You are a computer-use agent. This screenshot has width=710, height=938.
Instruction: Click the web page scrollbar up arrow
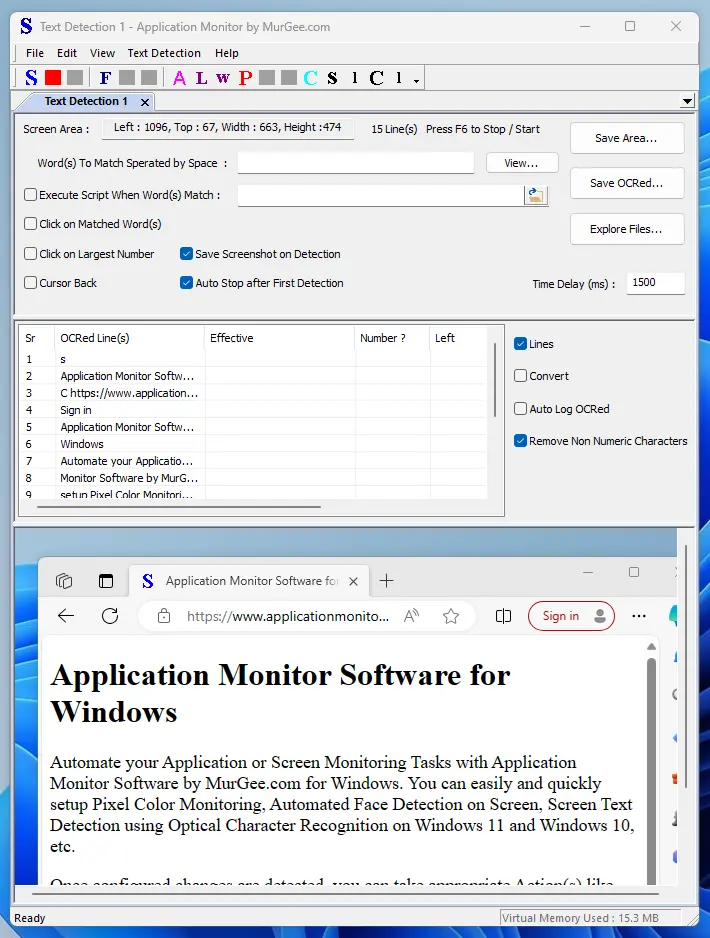coord(651,647)
